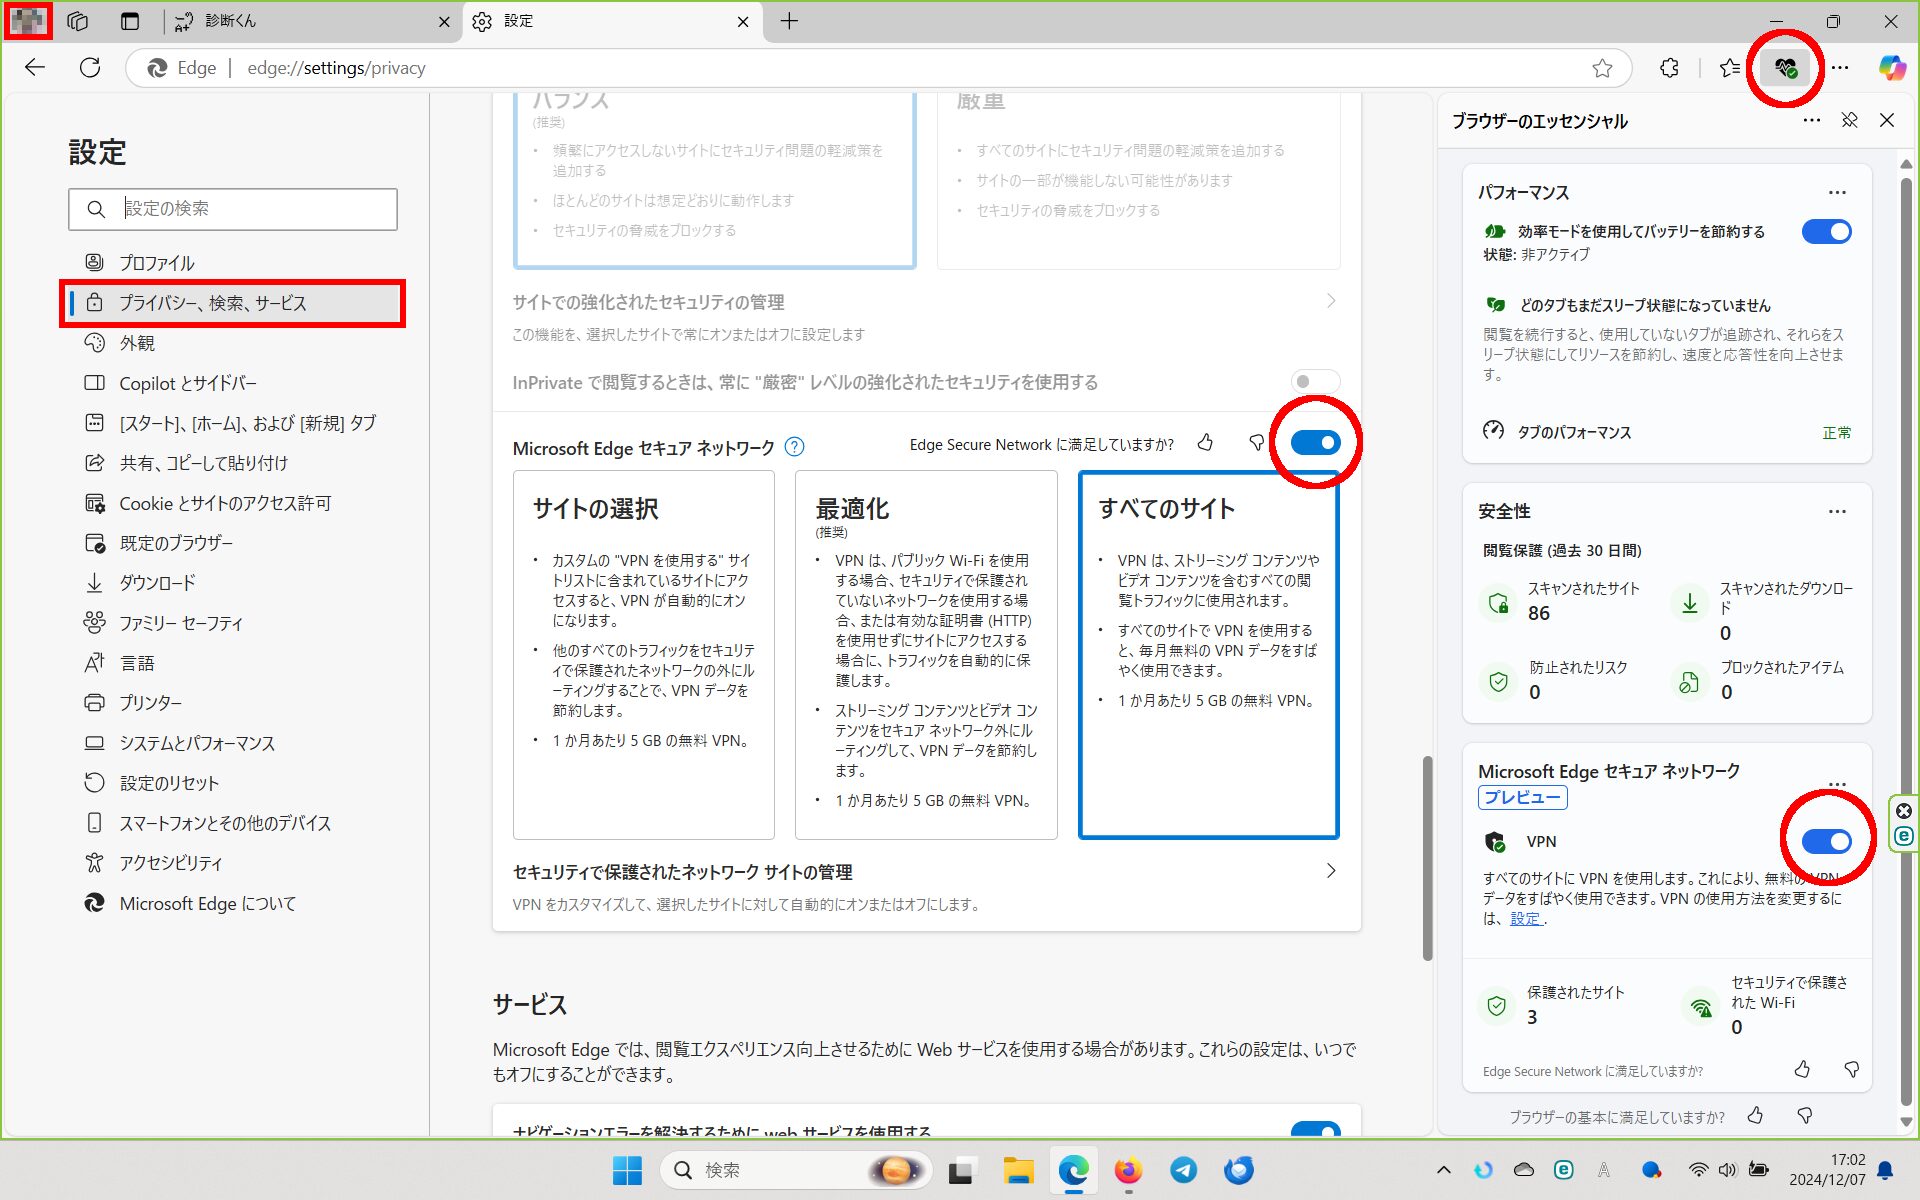Open ダウンロード settings section
Screen dimensions: 1920x1200
[x=233, y=583]
